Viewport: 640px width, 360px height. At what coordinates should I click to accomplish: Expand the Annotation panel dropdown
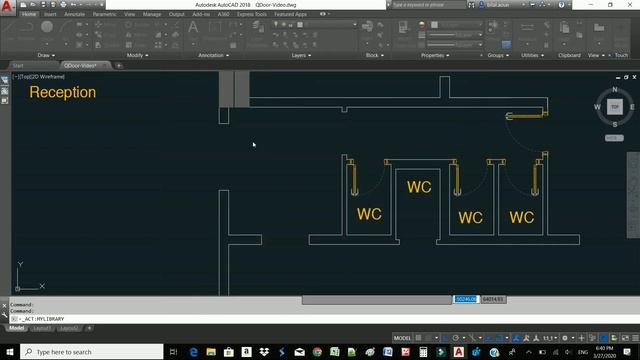point(213,55)
